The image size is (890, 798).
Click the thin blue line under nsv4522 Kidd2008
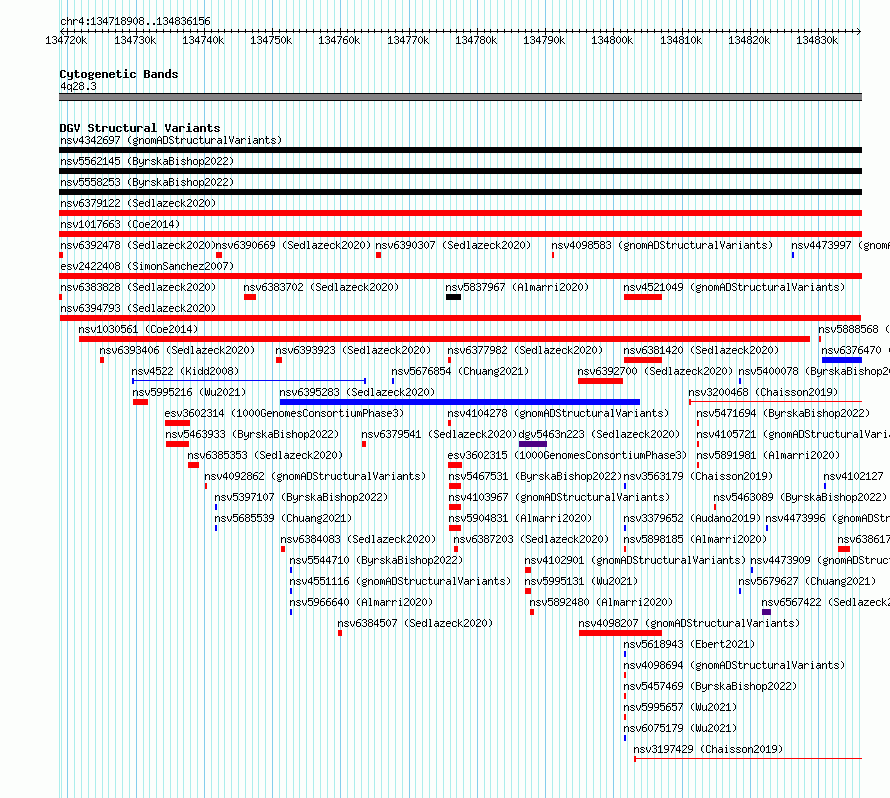point(249,381)
